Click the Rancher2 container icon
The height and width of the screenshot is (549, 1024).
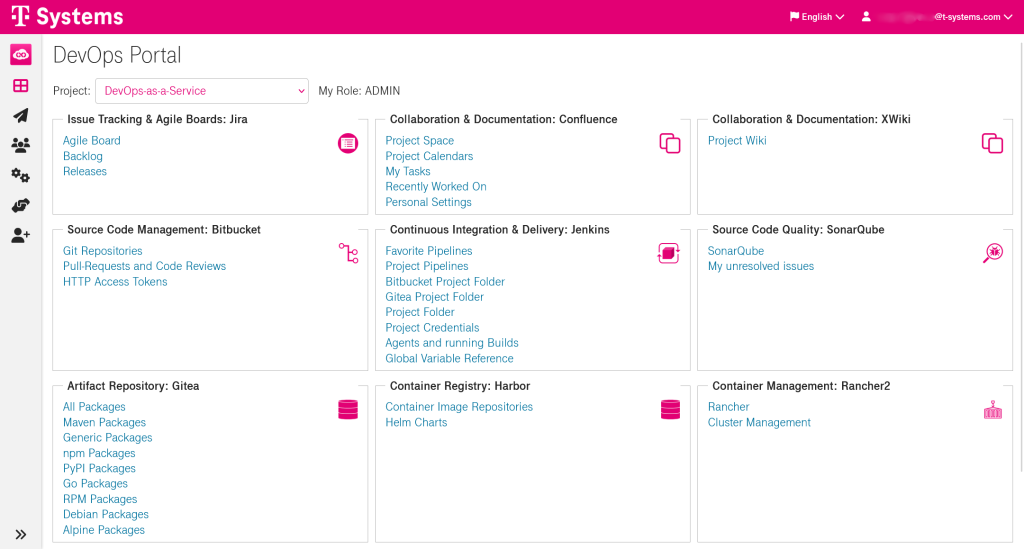[993, 410]
